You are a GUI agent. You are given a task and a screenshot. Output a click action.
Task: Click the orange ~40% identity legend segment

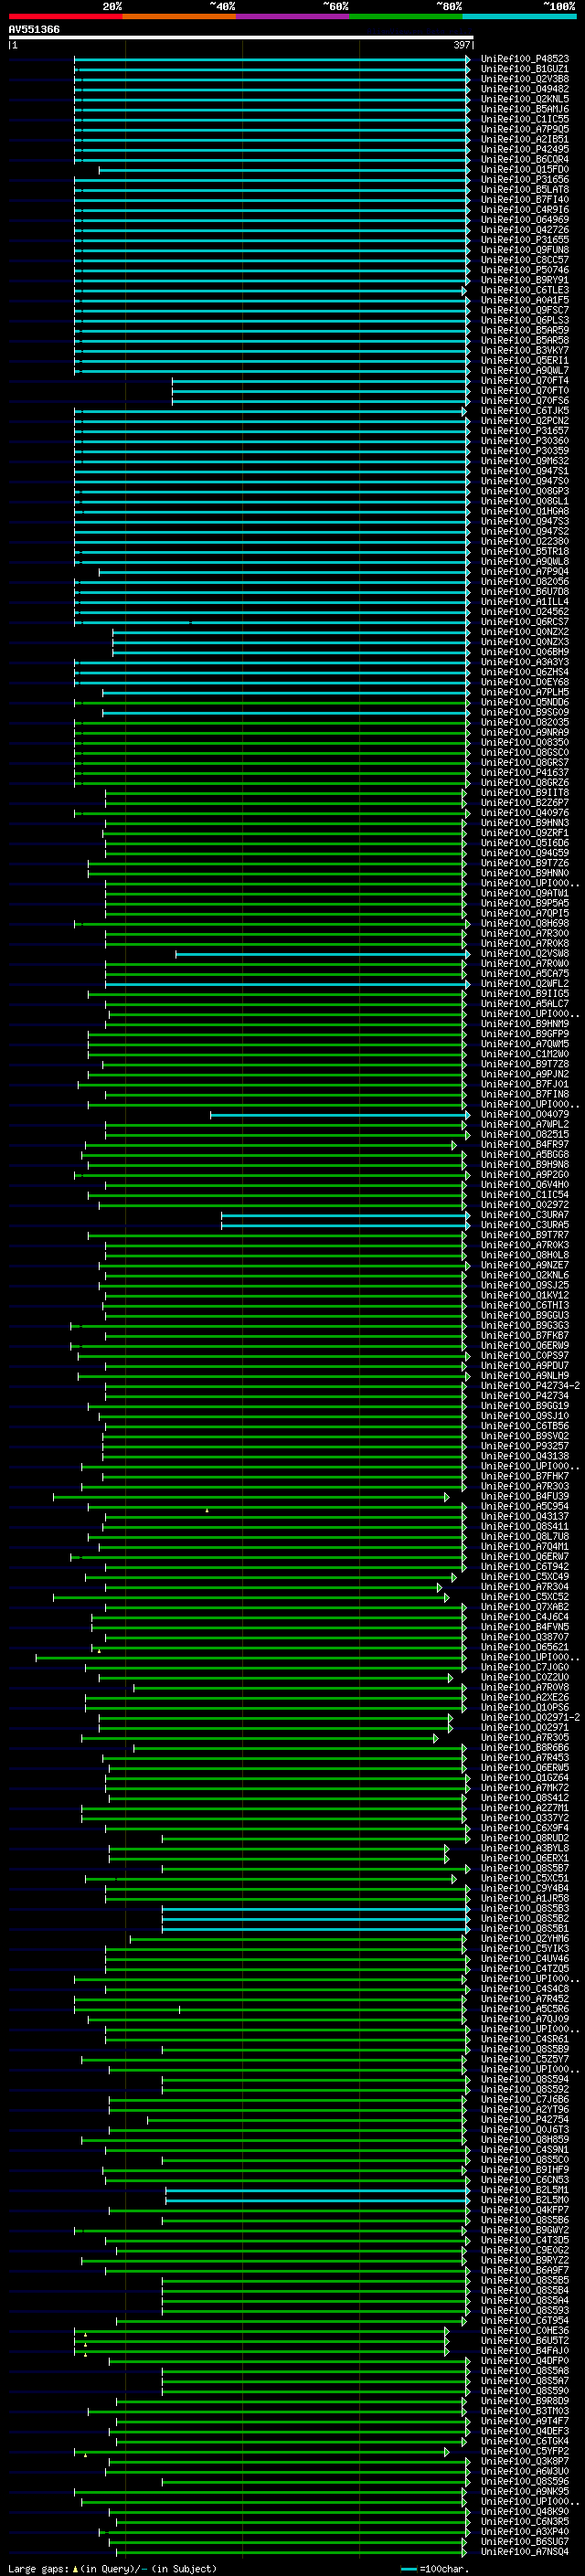point(179,16)
